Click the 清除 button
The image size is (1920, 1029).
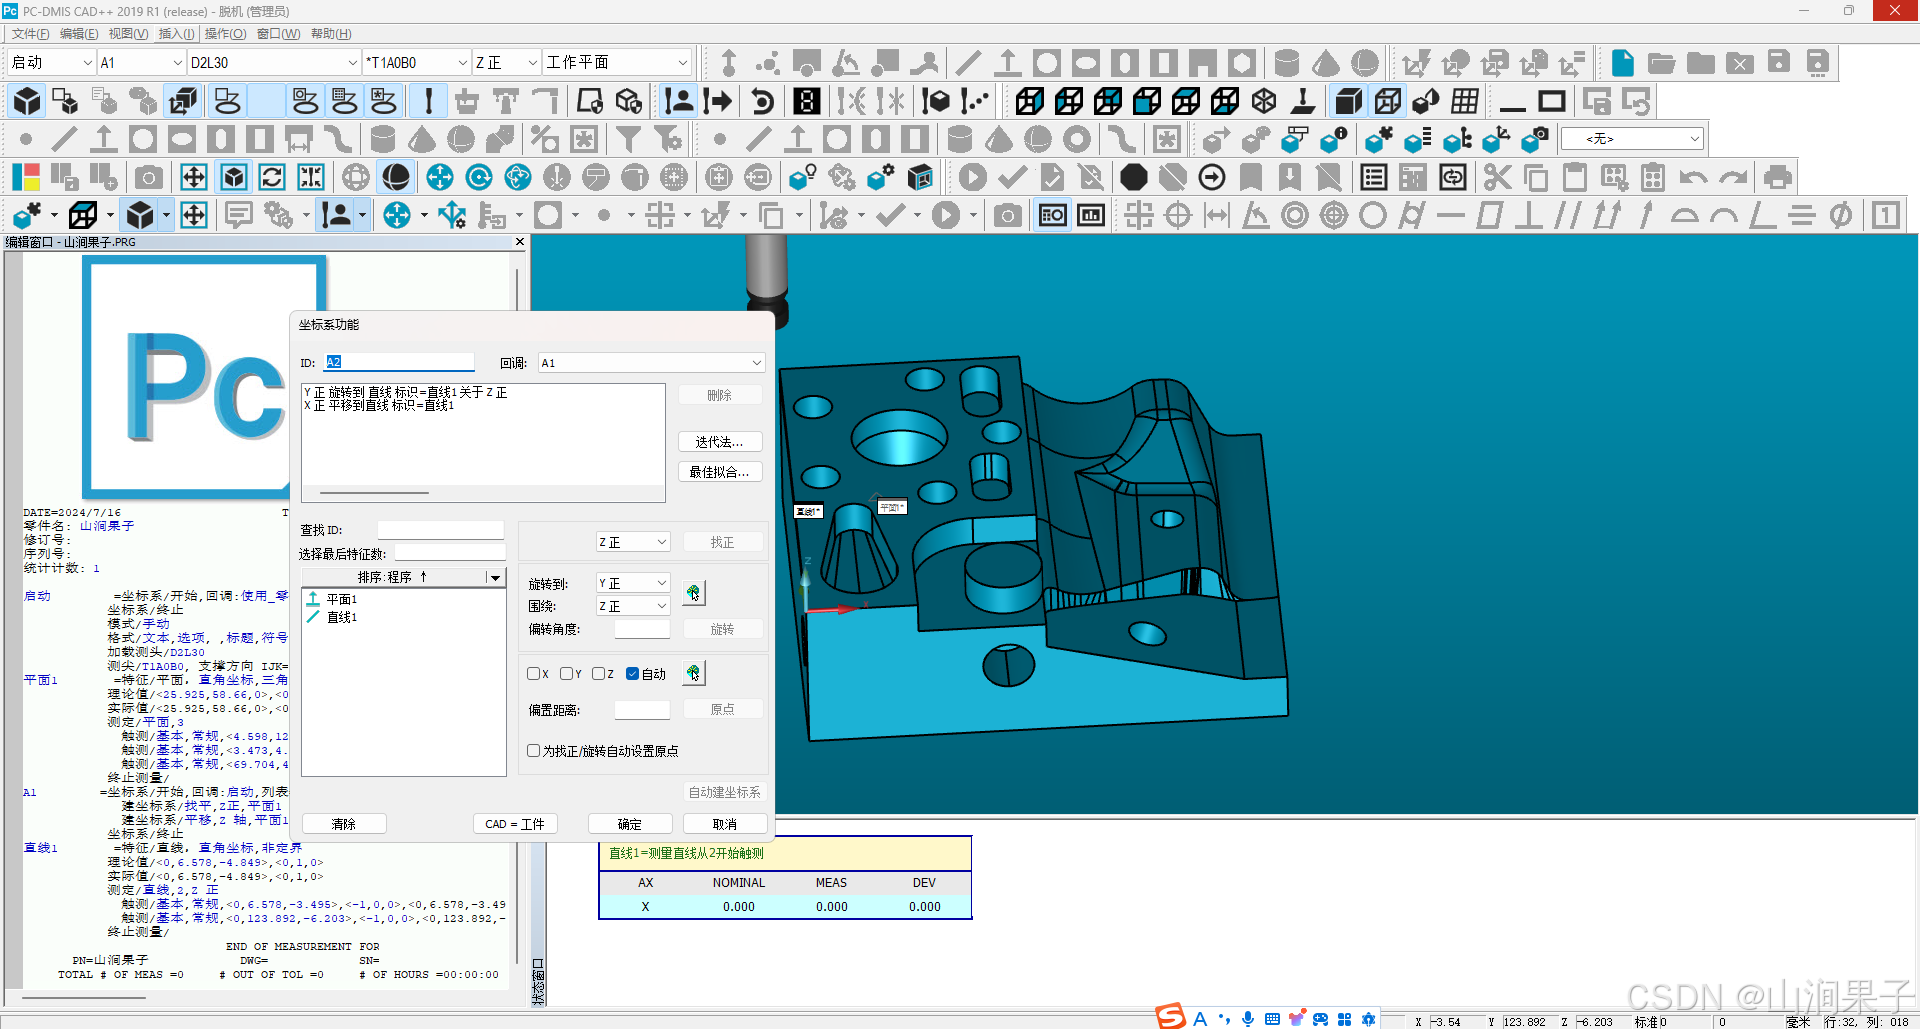344,824
